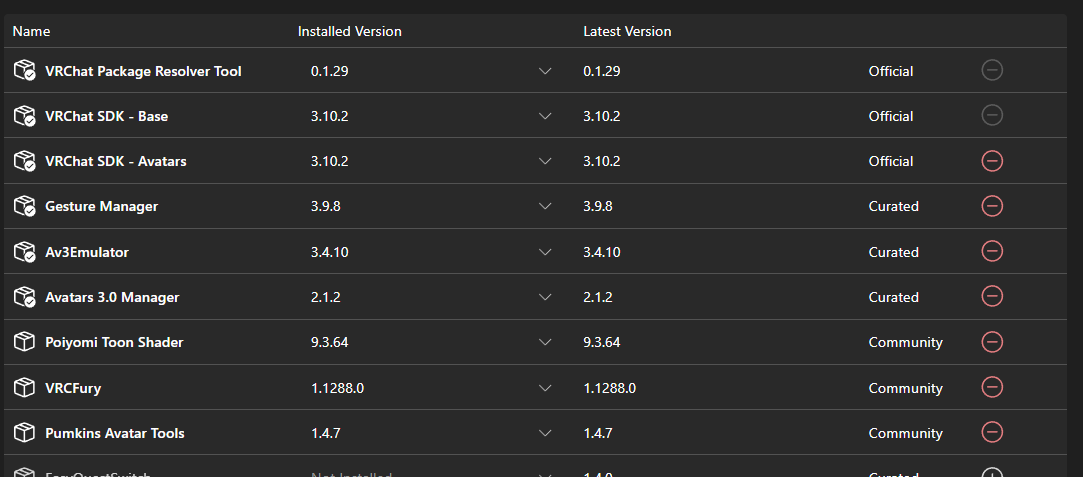Remove the VRChat SDK - Avatars package
1083x477 pixels.
992,161
